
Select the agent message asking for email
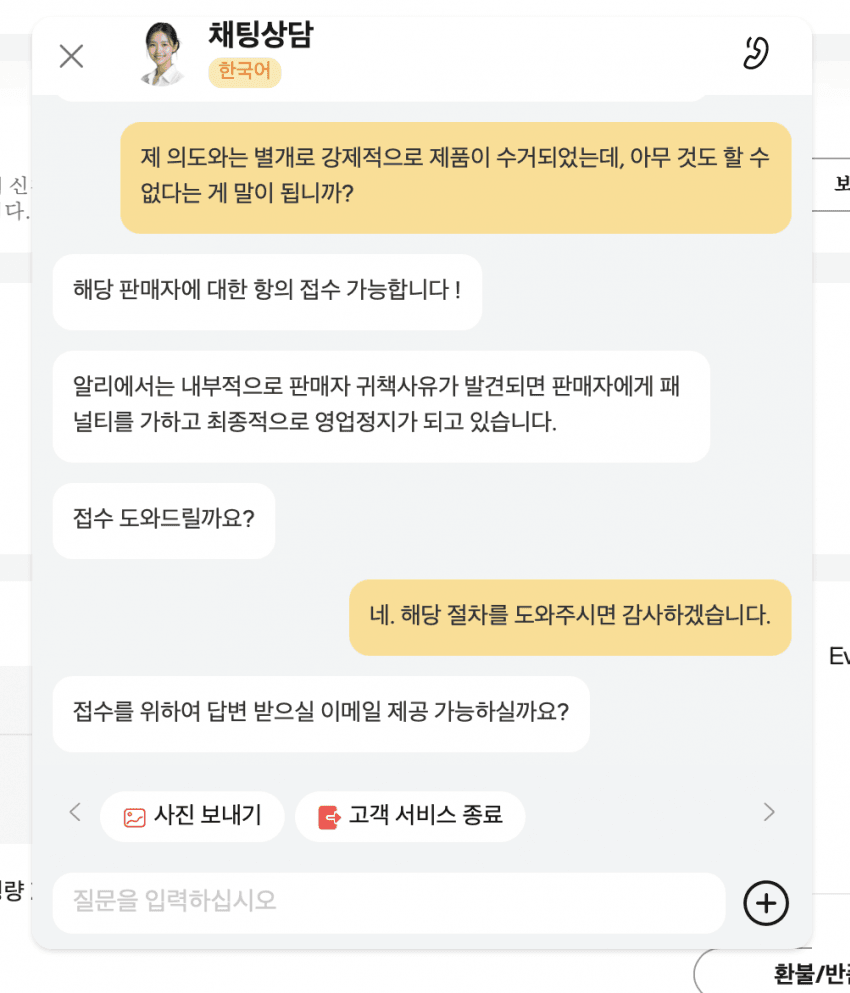coord(321,714)
